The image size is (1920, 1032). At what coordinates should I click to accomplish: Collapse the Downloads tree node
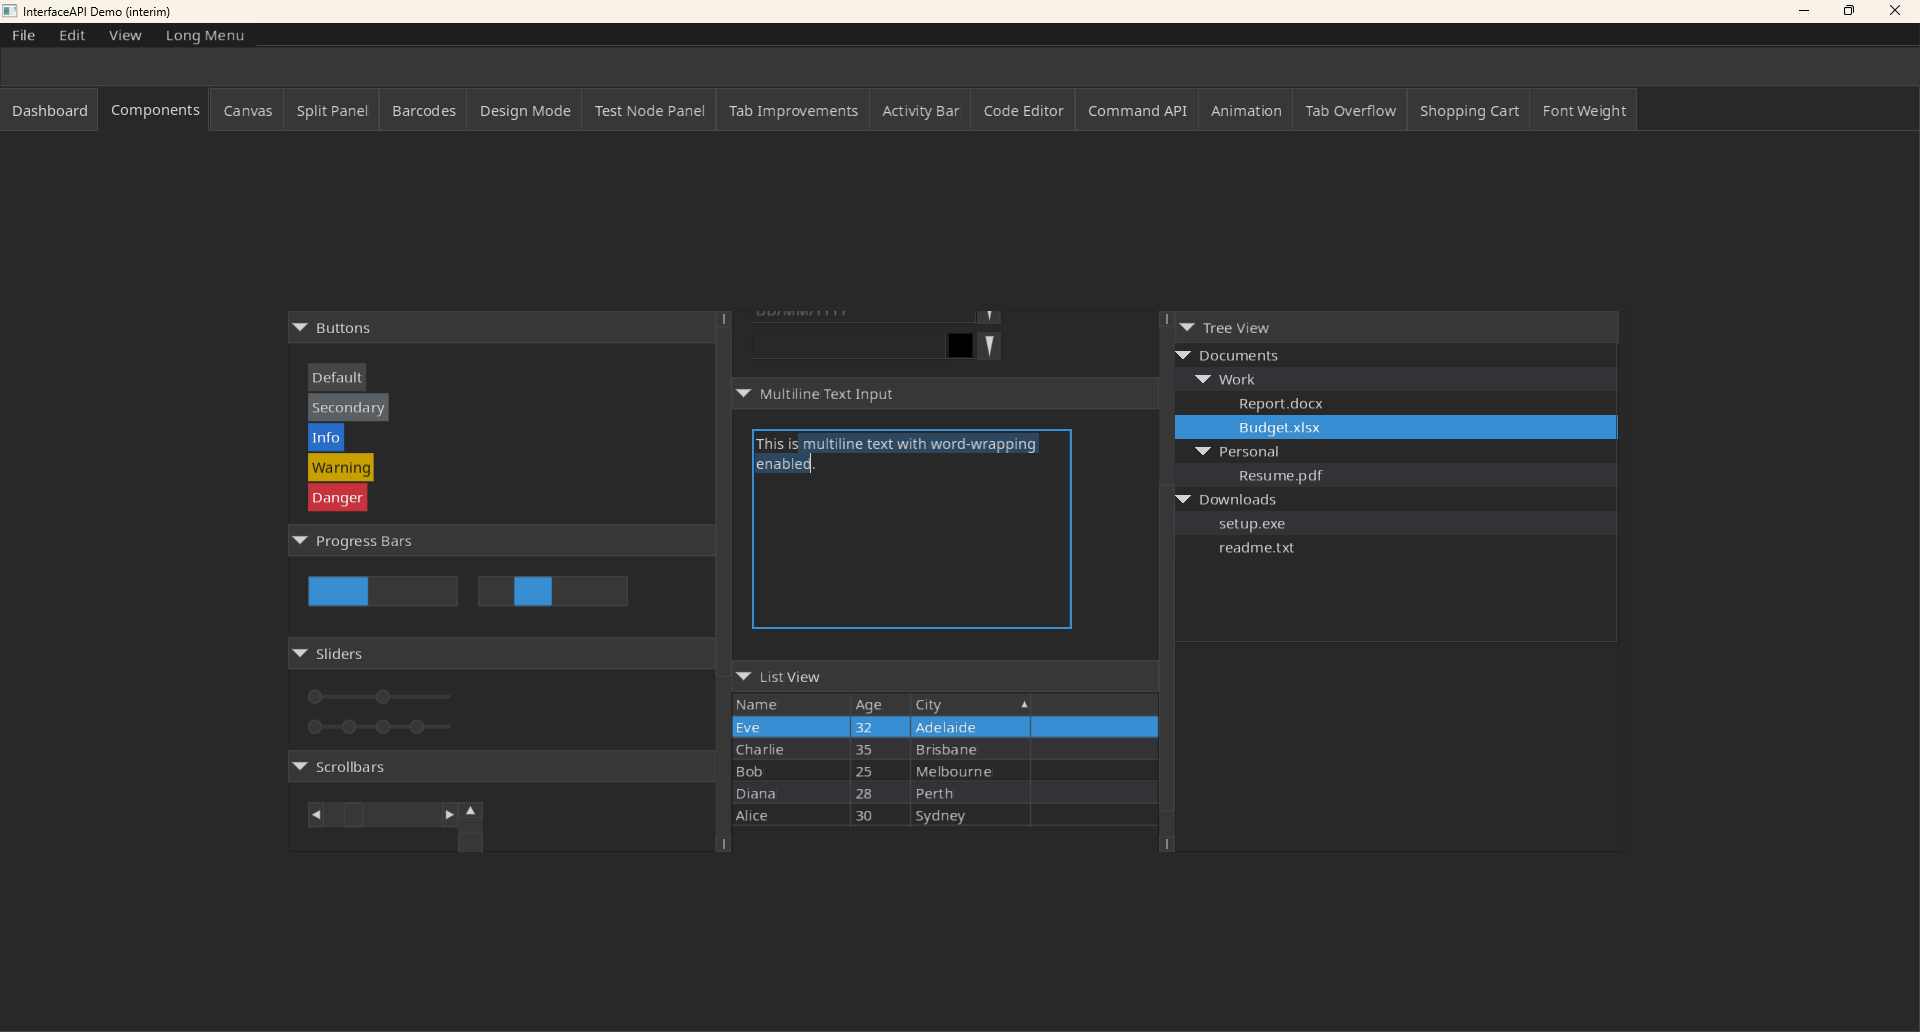click(x=1183, y=500)
